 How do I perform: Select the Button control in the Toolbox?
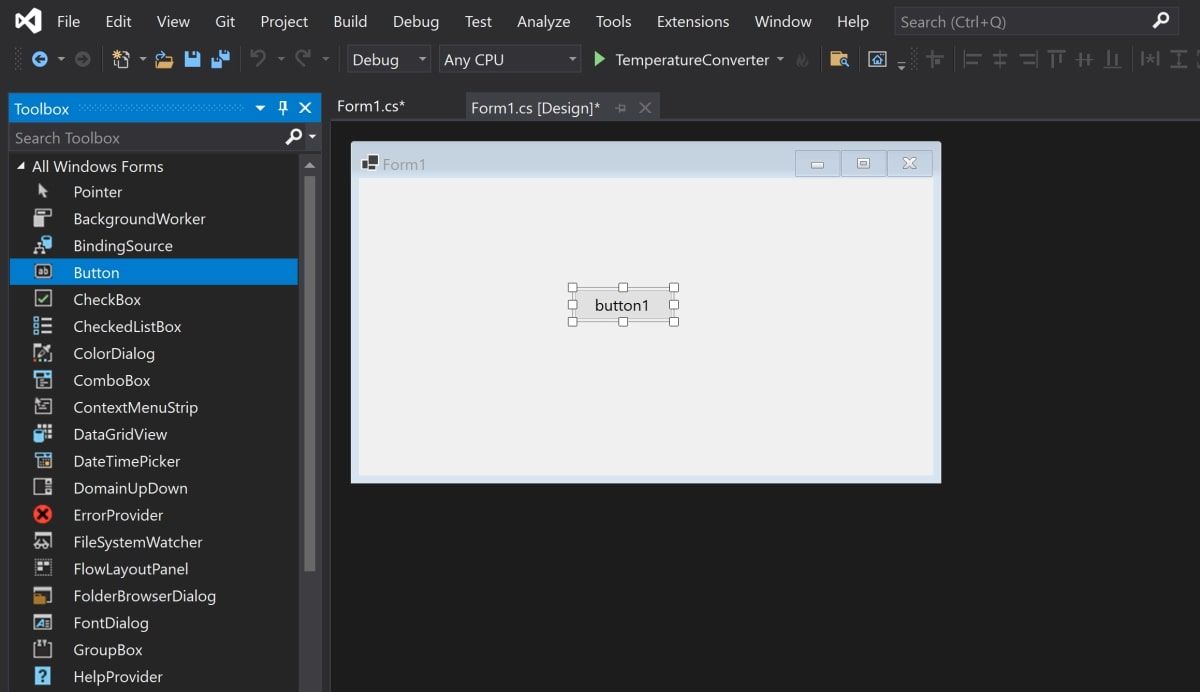point(96,272)
